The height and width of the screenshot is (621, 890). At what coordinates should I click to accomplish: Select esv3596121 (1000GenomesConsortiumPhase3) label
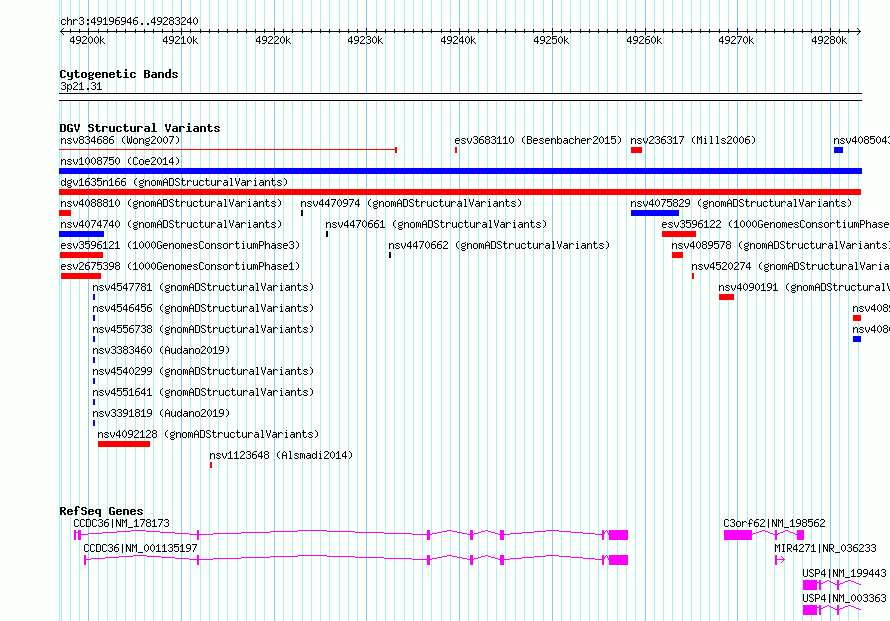[x=180, y=245]
